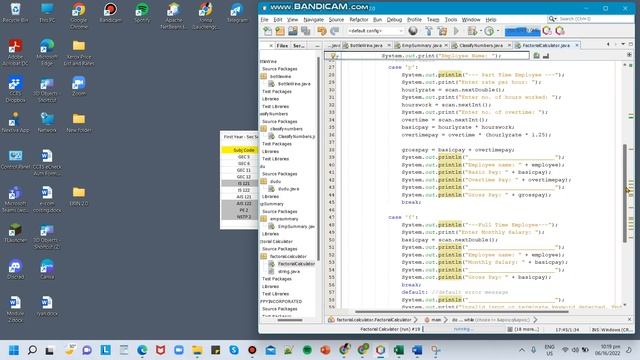The image size is (640, 360).
Task: Open the Bandicam desktop shortcut
Action: point(110,12)
